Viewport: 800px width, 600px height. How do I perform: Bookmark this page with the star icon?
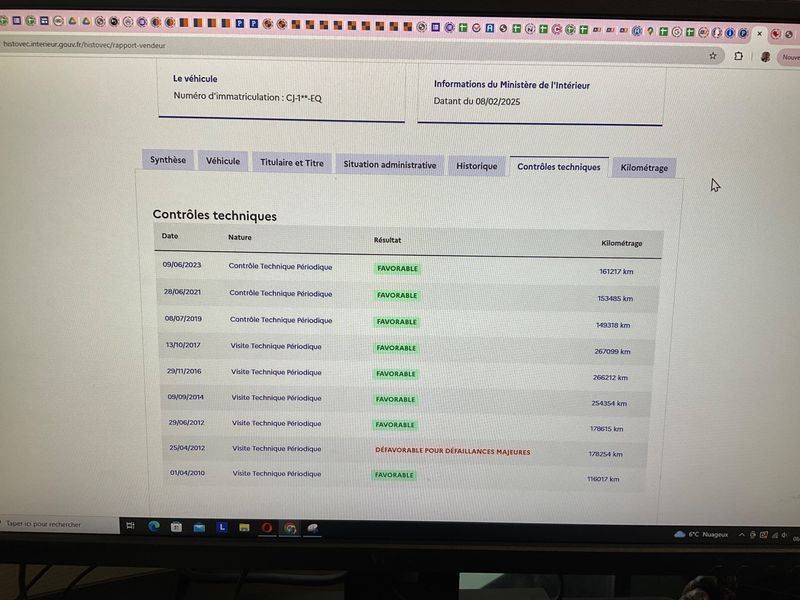(713, 56)
